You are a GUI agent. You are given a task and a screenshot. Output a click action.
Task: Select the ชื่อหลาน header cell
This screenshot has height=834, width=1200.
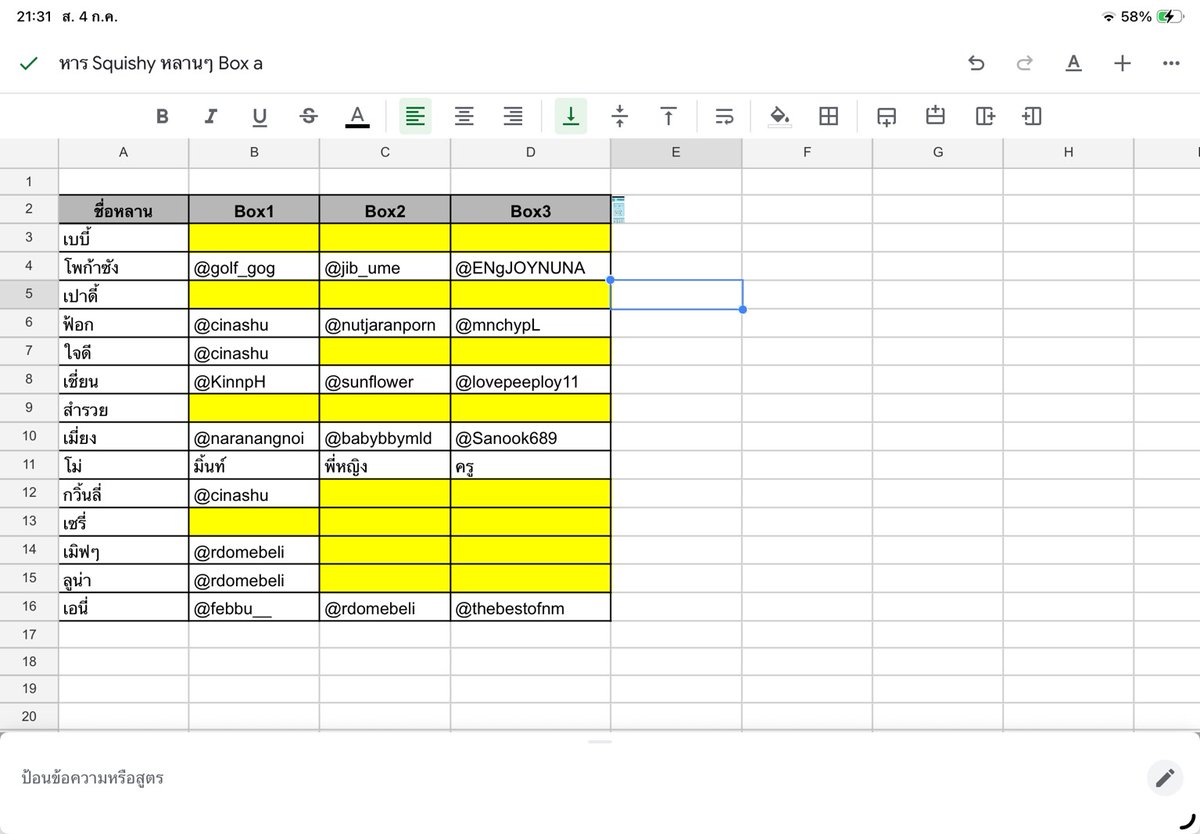(123, 210)
